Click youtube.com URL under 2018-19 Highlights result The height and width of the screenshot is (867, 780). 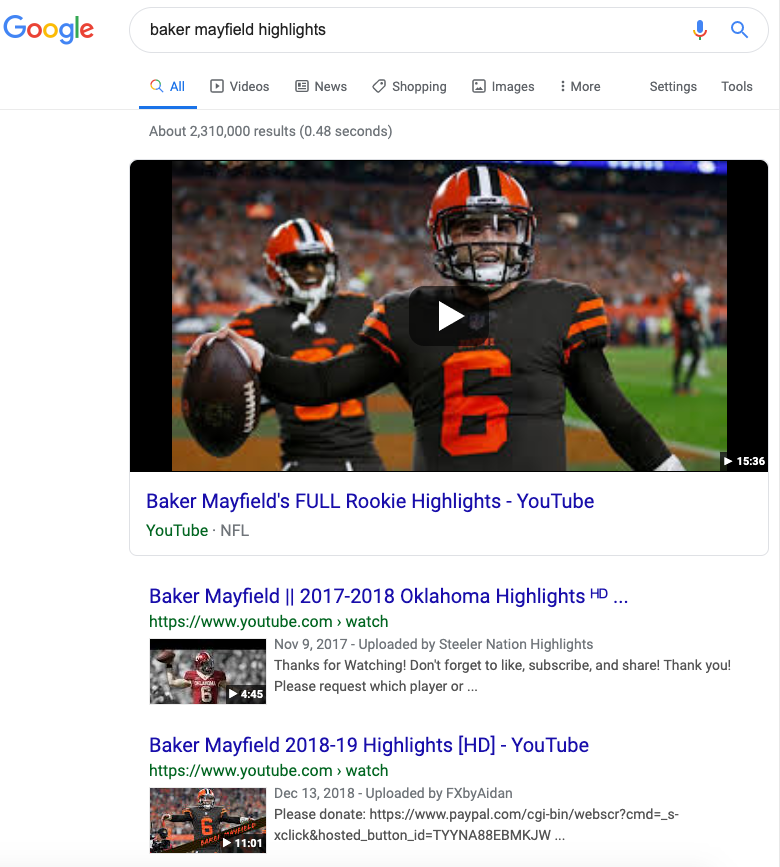(x=269, y=770)
